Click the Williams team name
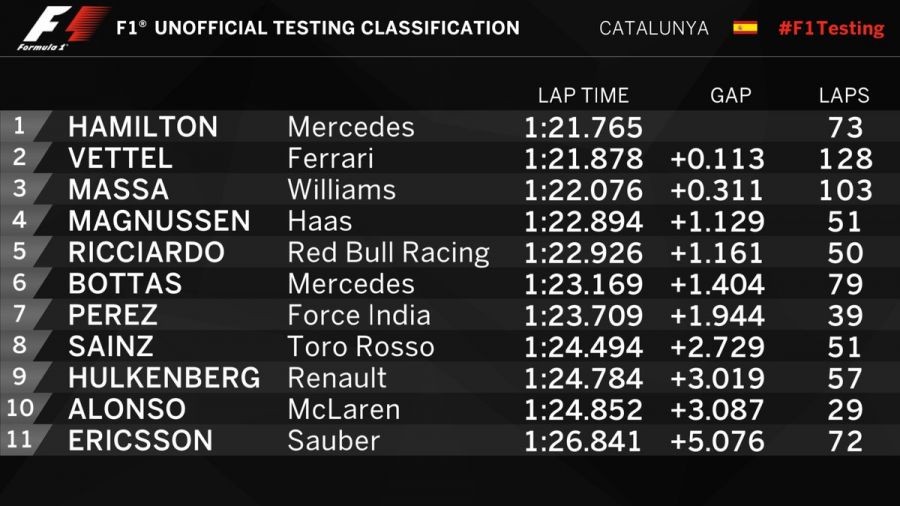The height and width of the screenshot is (506, 900). (x=341, y=190)
